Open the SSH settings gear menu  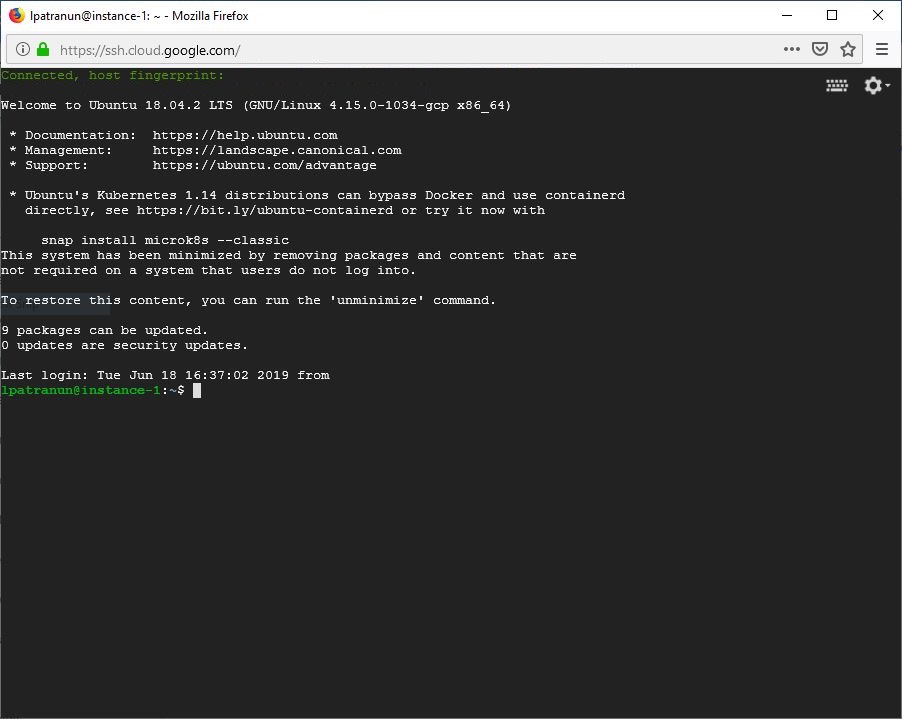(877, 85)
